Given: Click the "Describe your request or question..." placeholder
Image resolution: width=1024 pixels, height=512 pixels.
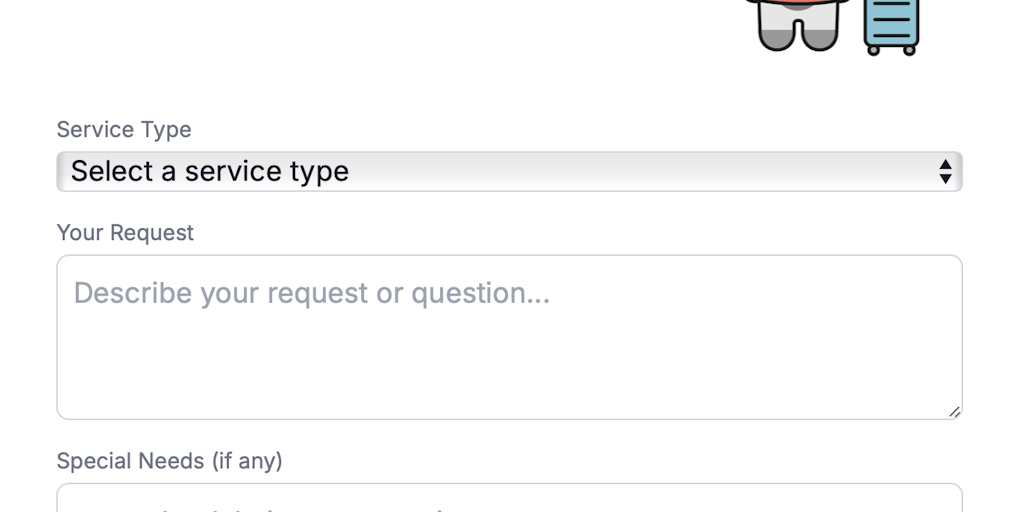Looking at the screenshot, I should [311, 293].
